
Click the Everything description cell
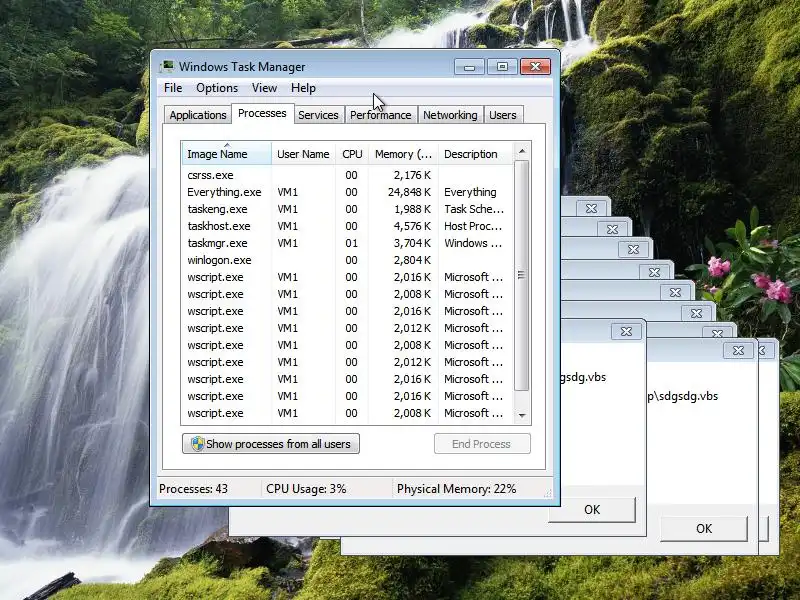pyautogui.click(x=470, y=192)
